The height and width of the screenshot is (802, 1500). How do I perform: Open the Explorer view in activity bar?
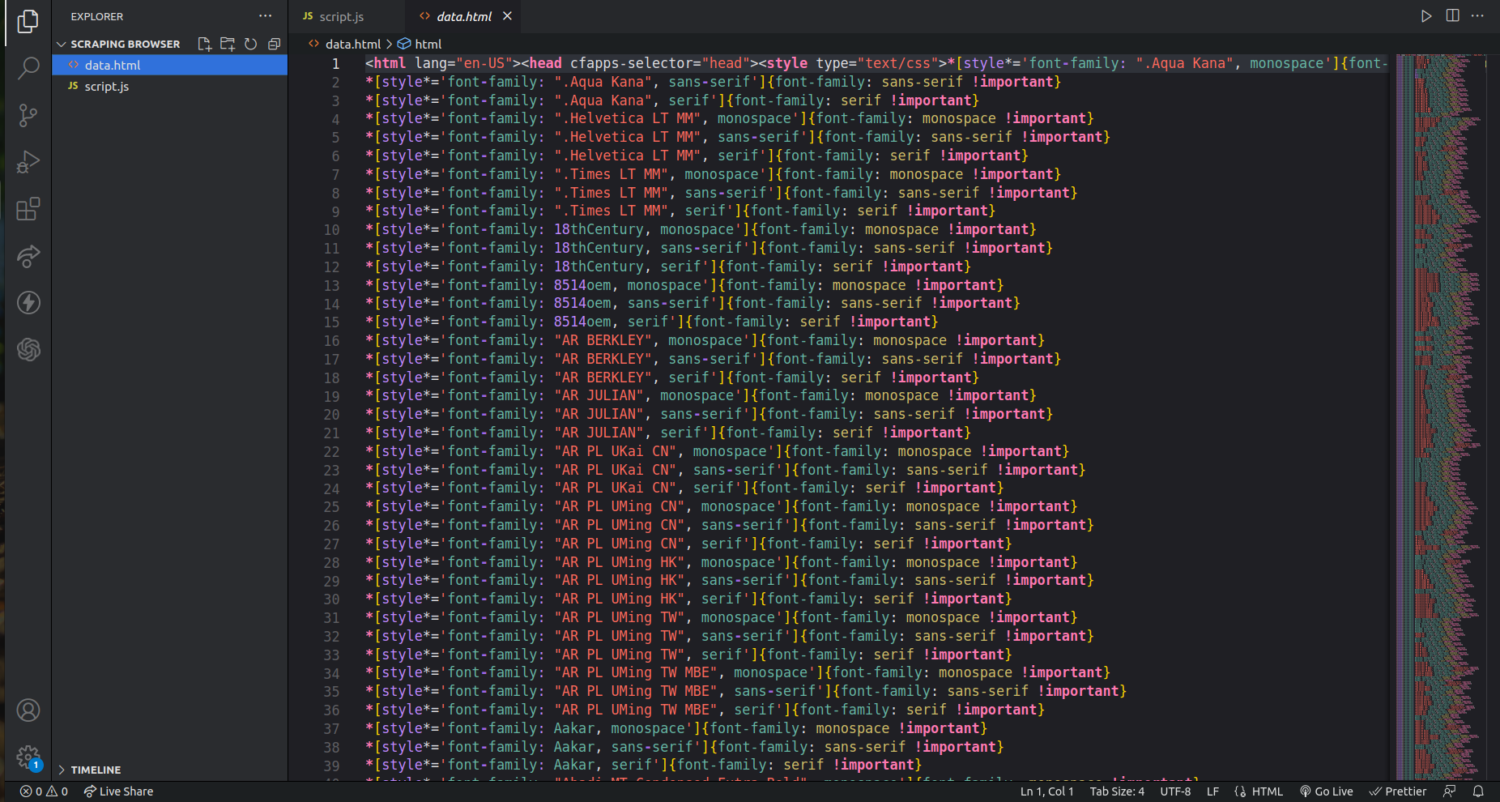(28, 21)
